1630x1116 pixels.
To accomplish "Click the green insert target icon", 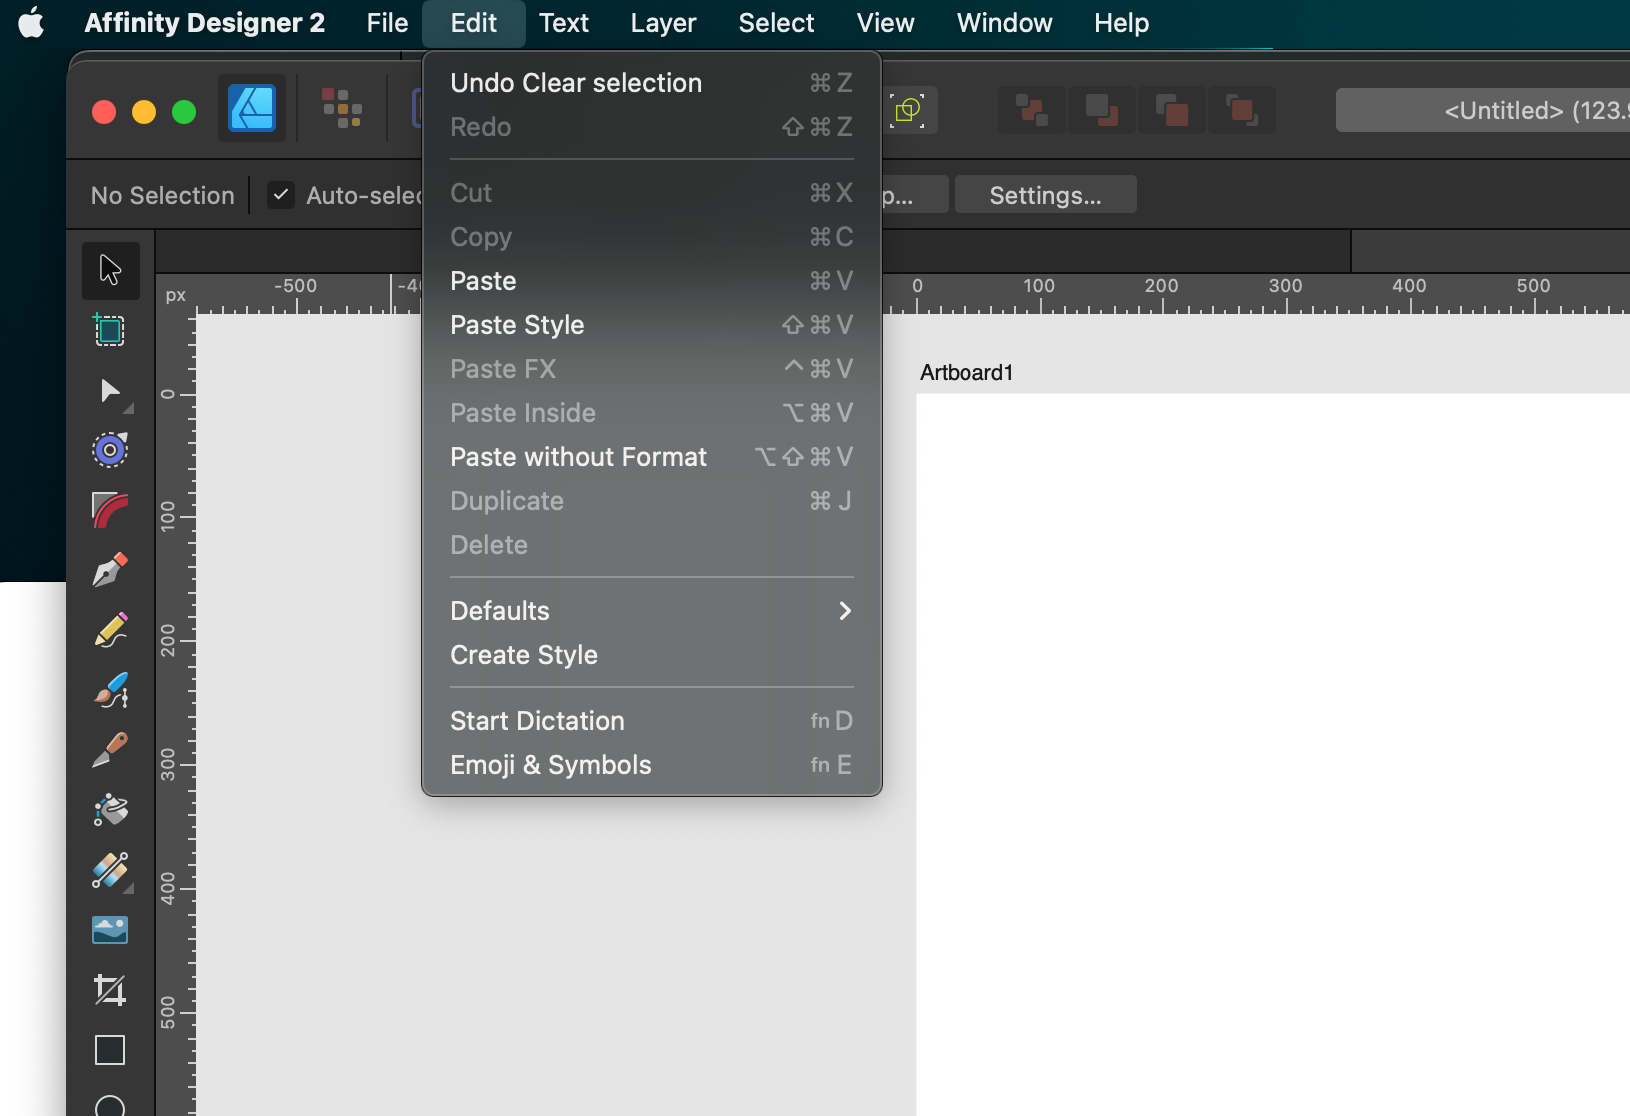I will pyautogui.click(x=908, y=110).
